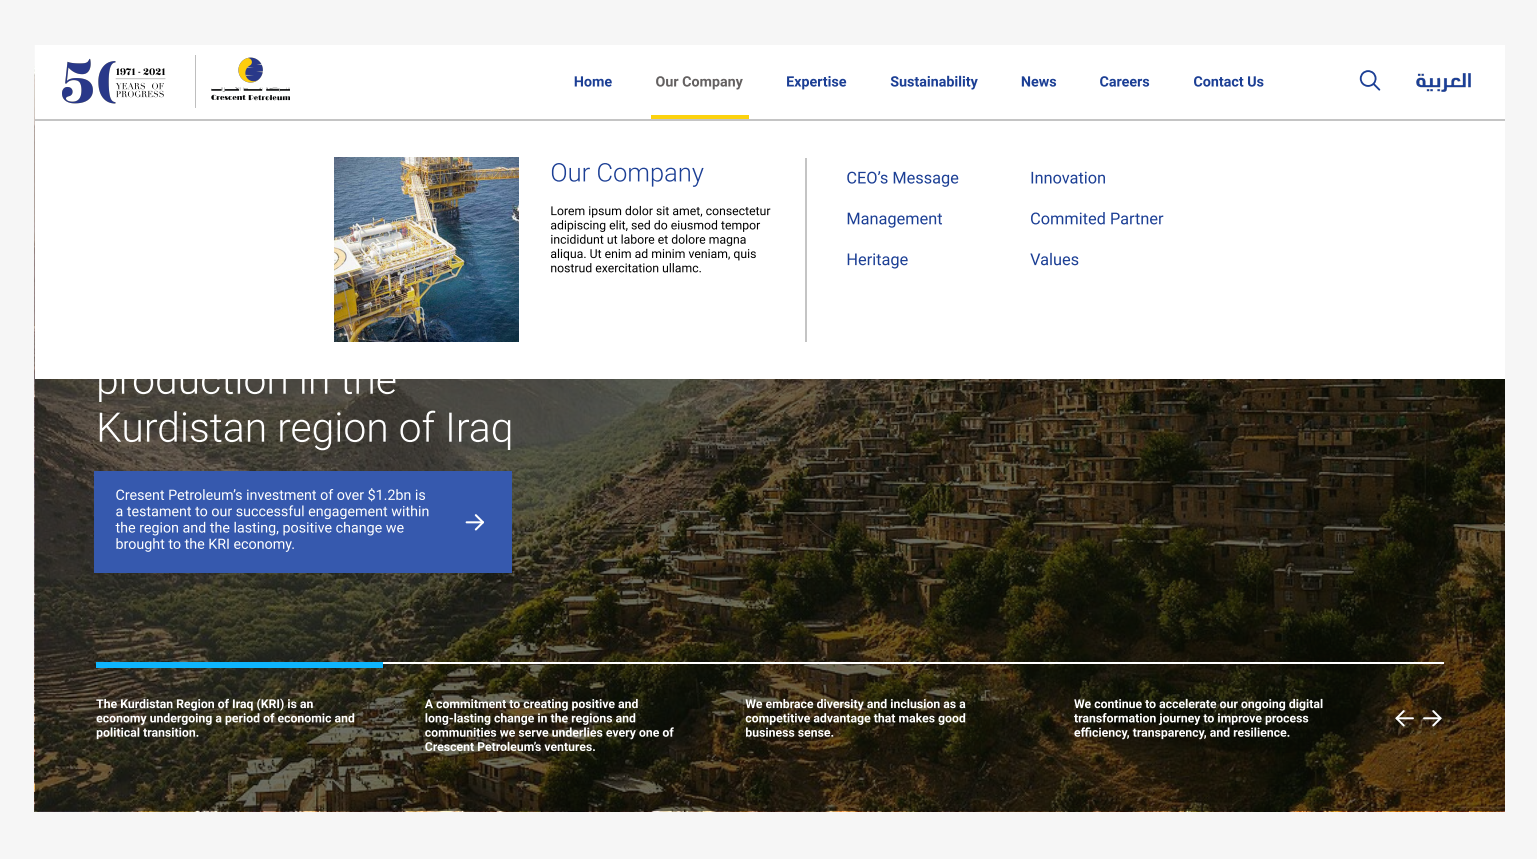The height and width of the screenshot is (859, 1537).
Task: Click the search magnifier icon
Action: pyautogui.click(x=1369, y=81)
